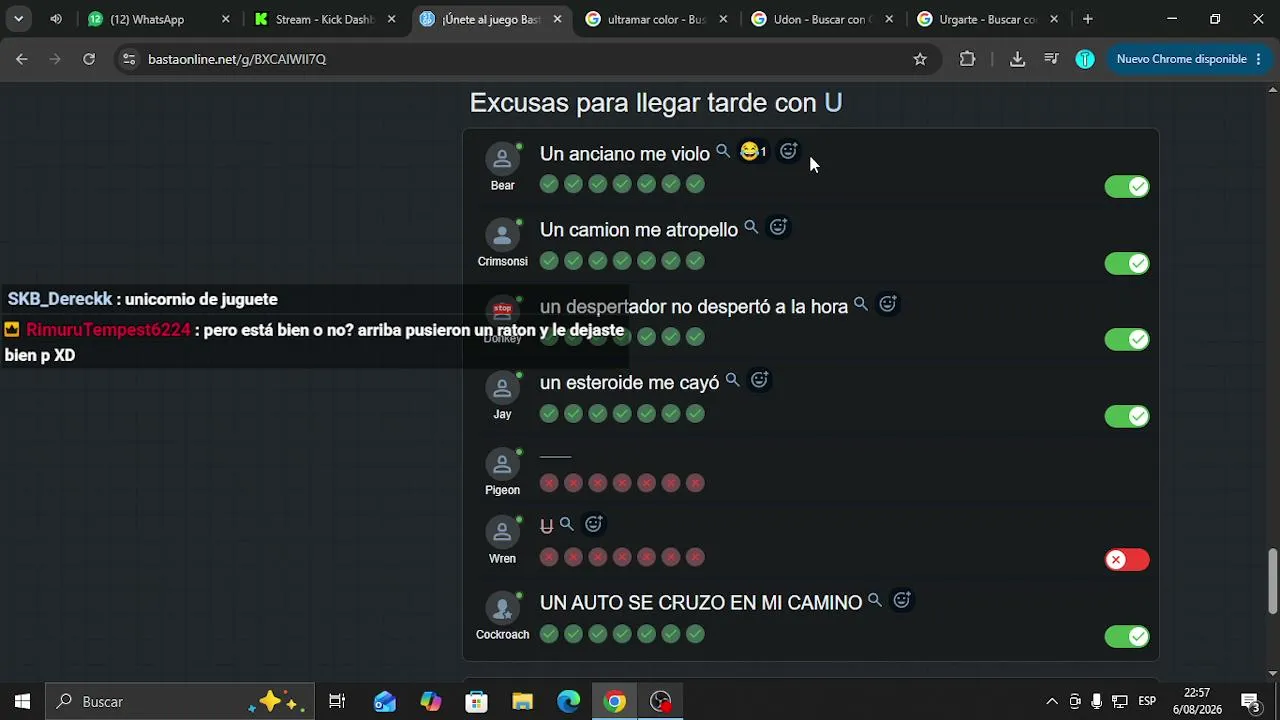This screenshot has width=1280, height=720.
Task: Click Jay's player avatar
Action: pyautogui.click(x=502, y=388)
